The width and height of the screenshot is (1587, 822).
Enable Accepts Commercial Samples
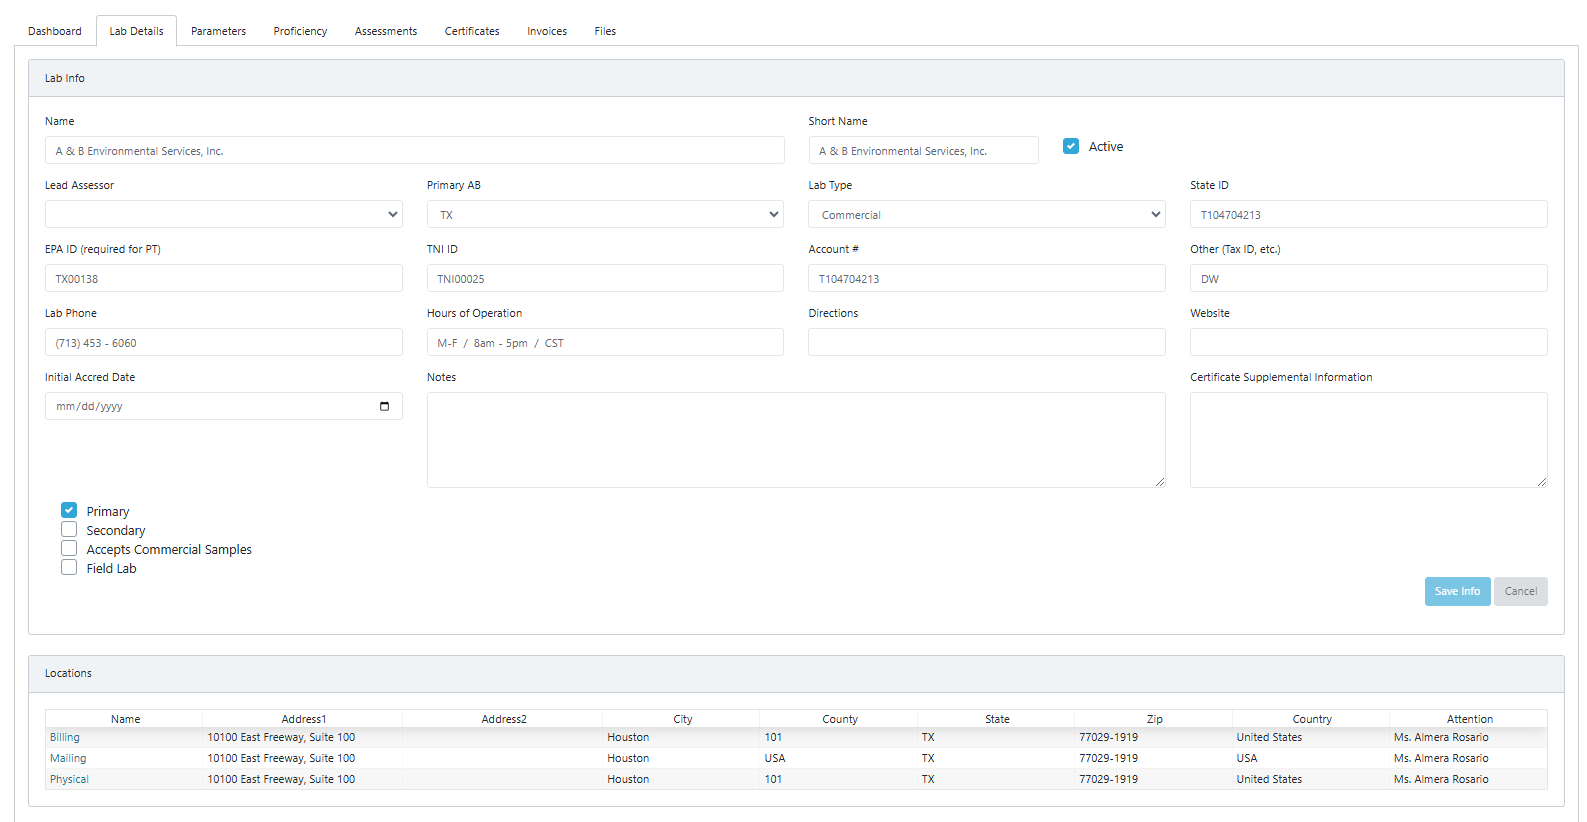(x=69, y=548)
